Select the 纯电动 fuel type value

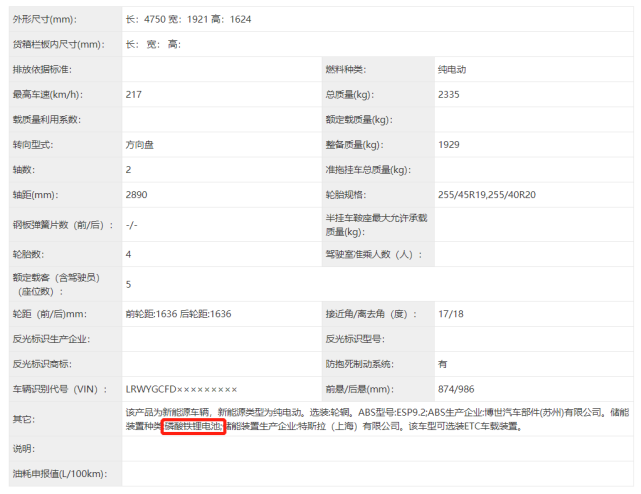click(452, 70)
